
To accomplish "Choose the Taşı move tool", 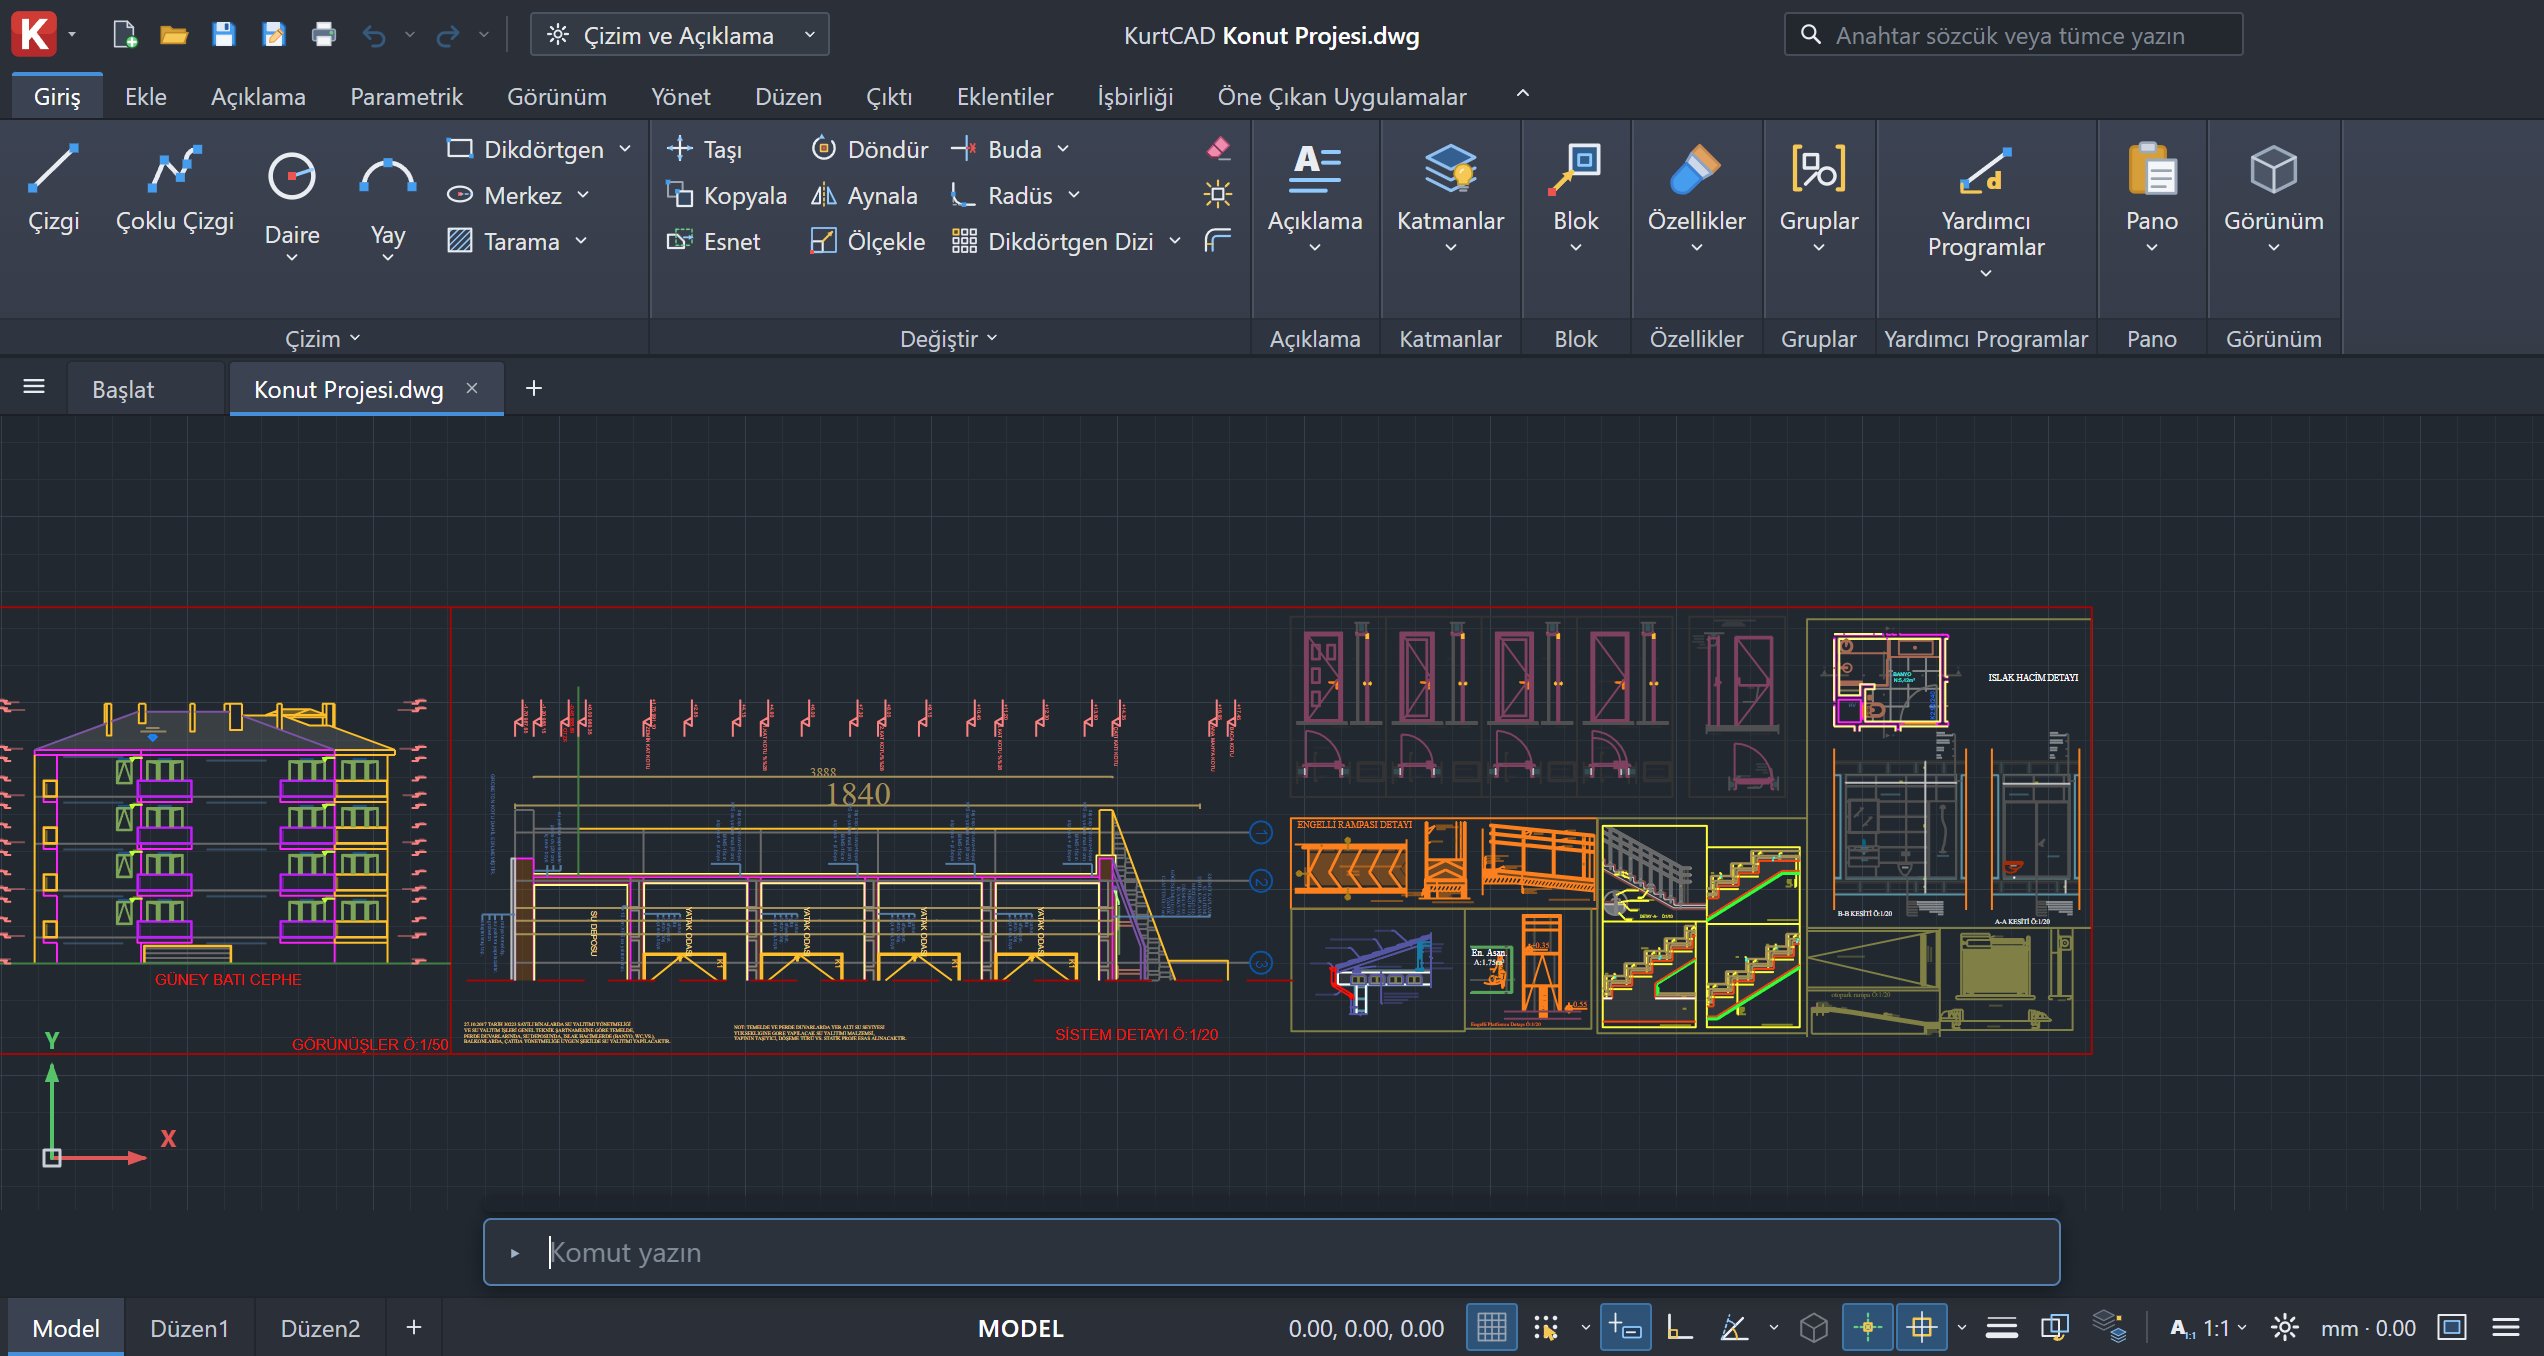I will (704, 149).
